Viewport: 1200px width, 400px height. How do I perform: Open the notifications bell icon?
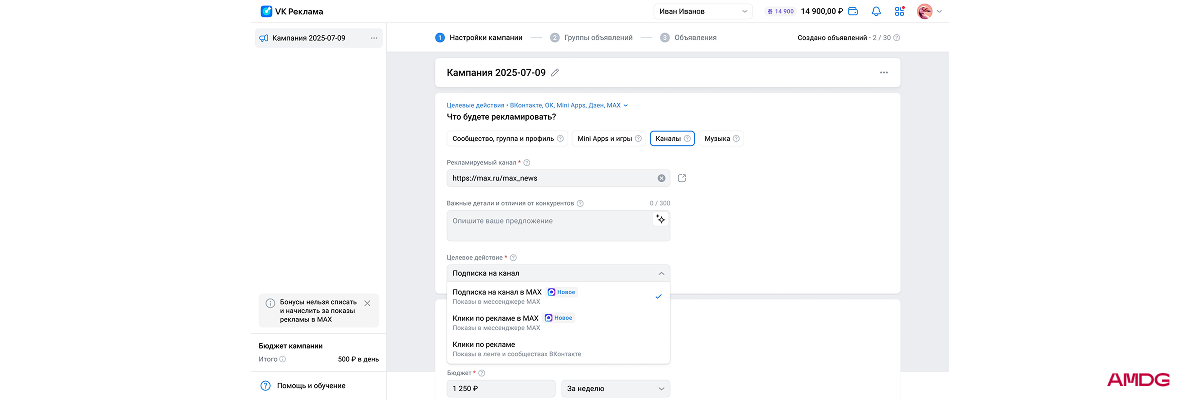[x=877, y=12]
